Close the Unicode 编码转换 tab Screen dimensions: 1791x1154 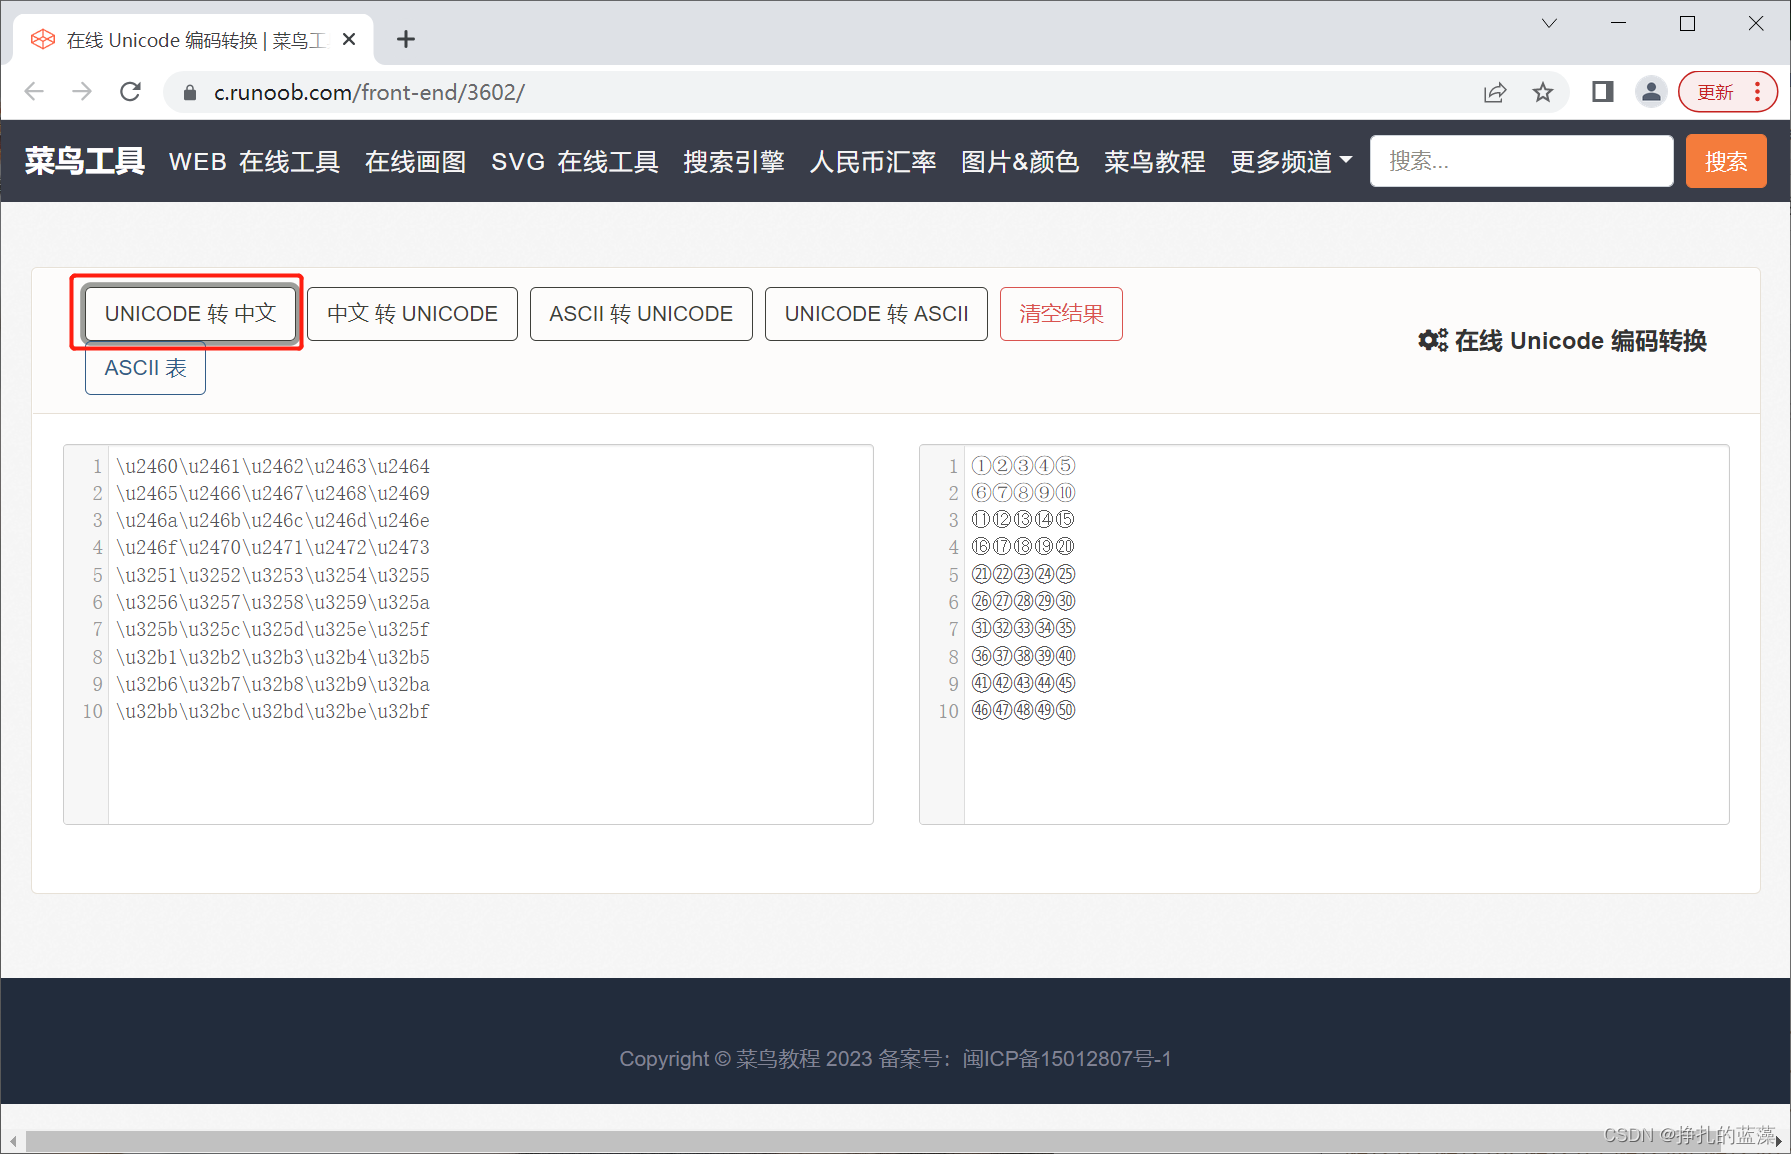(349, 39)
